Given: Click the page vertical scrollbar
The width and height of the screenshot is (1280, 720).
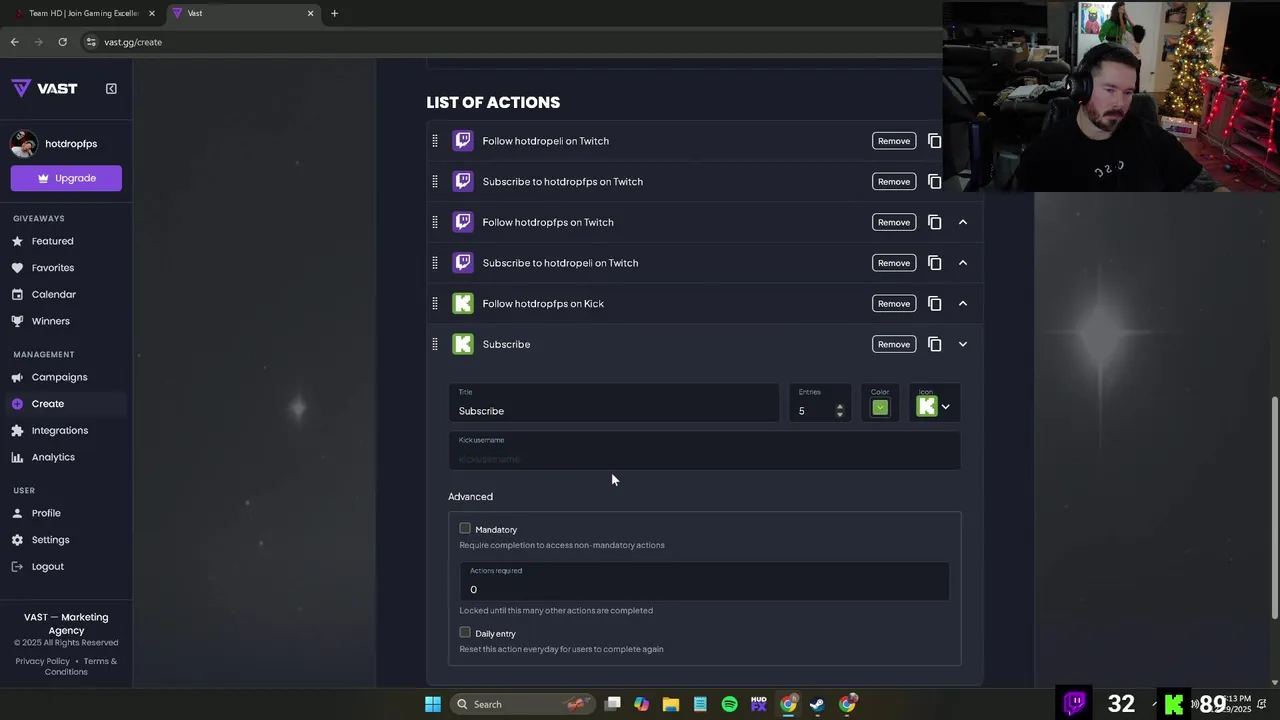Looking at the screenshot, I should coord(1274,508).
